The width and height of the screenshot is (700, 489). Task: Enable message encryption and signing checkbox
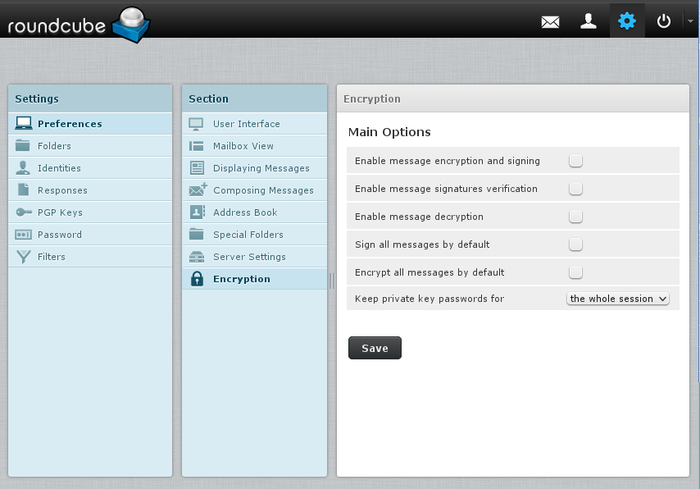tap(575, 160)
